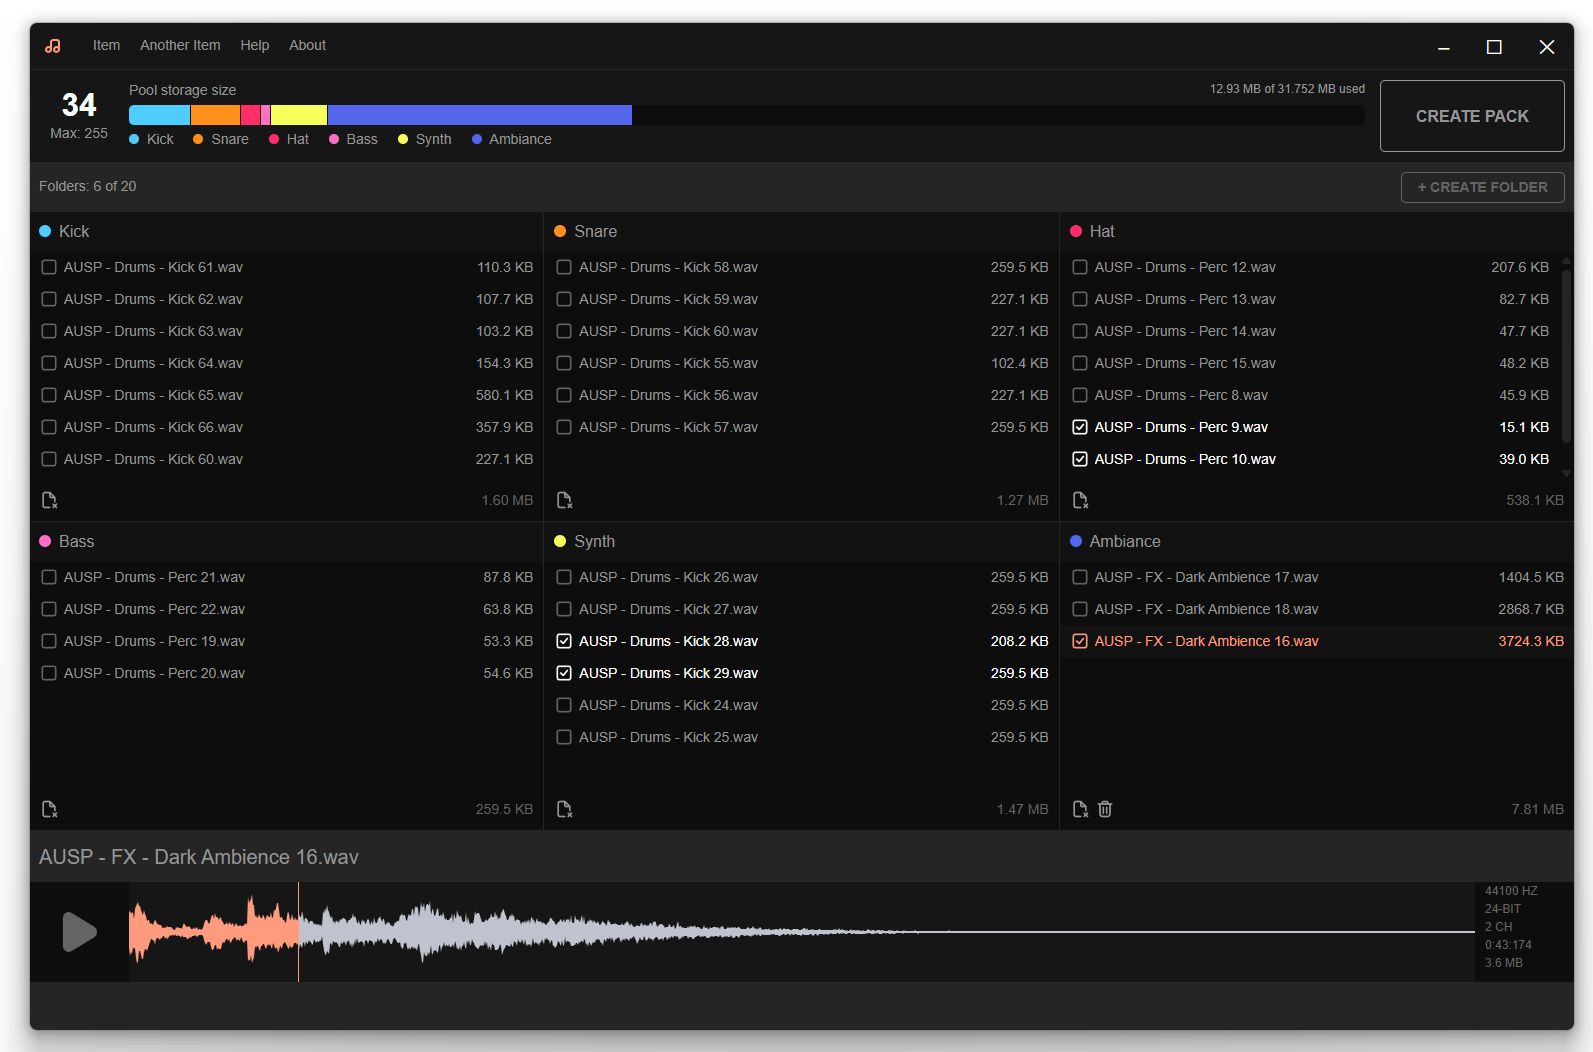Screen dimensions: 1593x1052
Task: Uncheck the Kick 28.wav checkbox
Action: tap(564, 641)
